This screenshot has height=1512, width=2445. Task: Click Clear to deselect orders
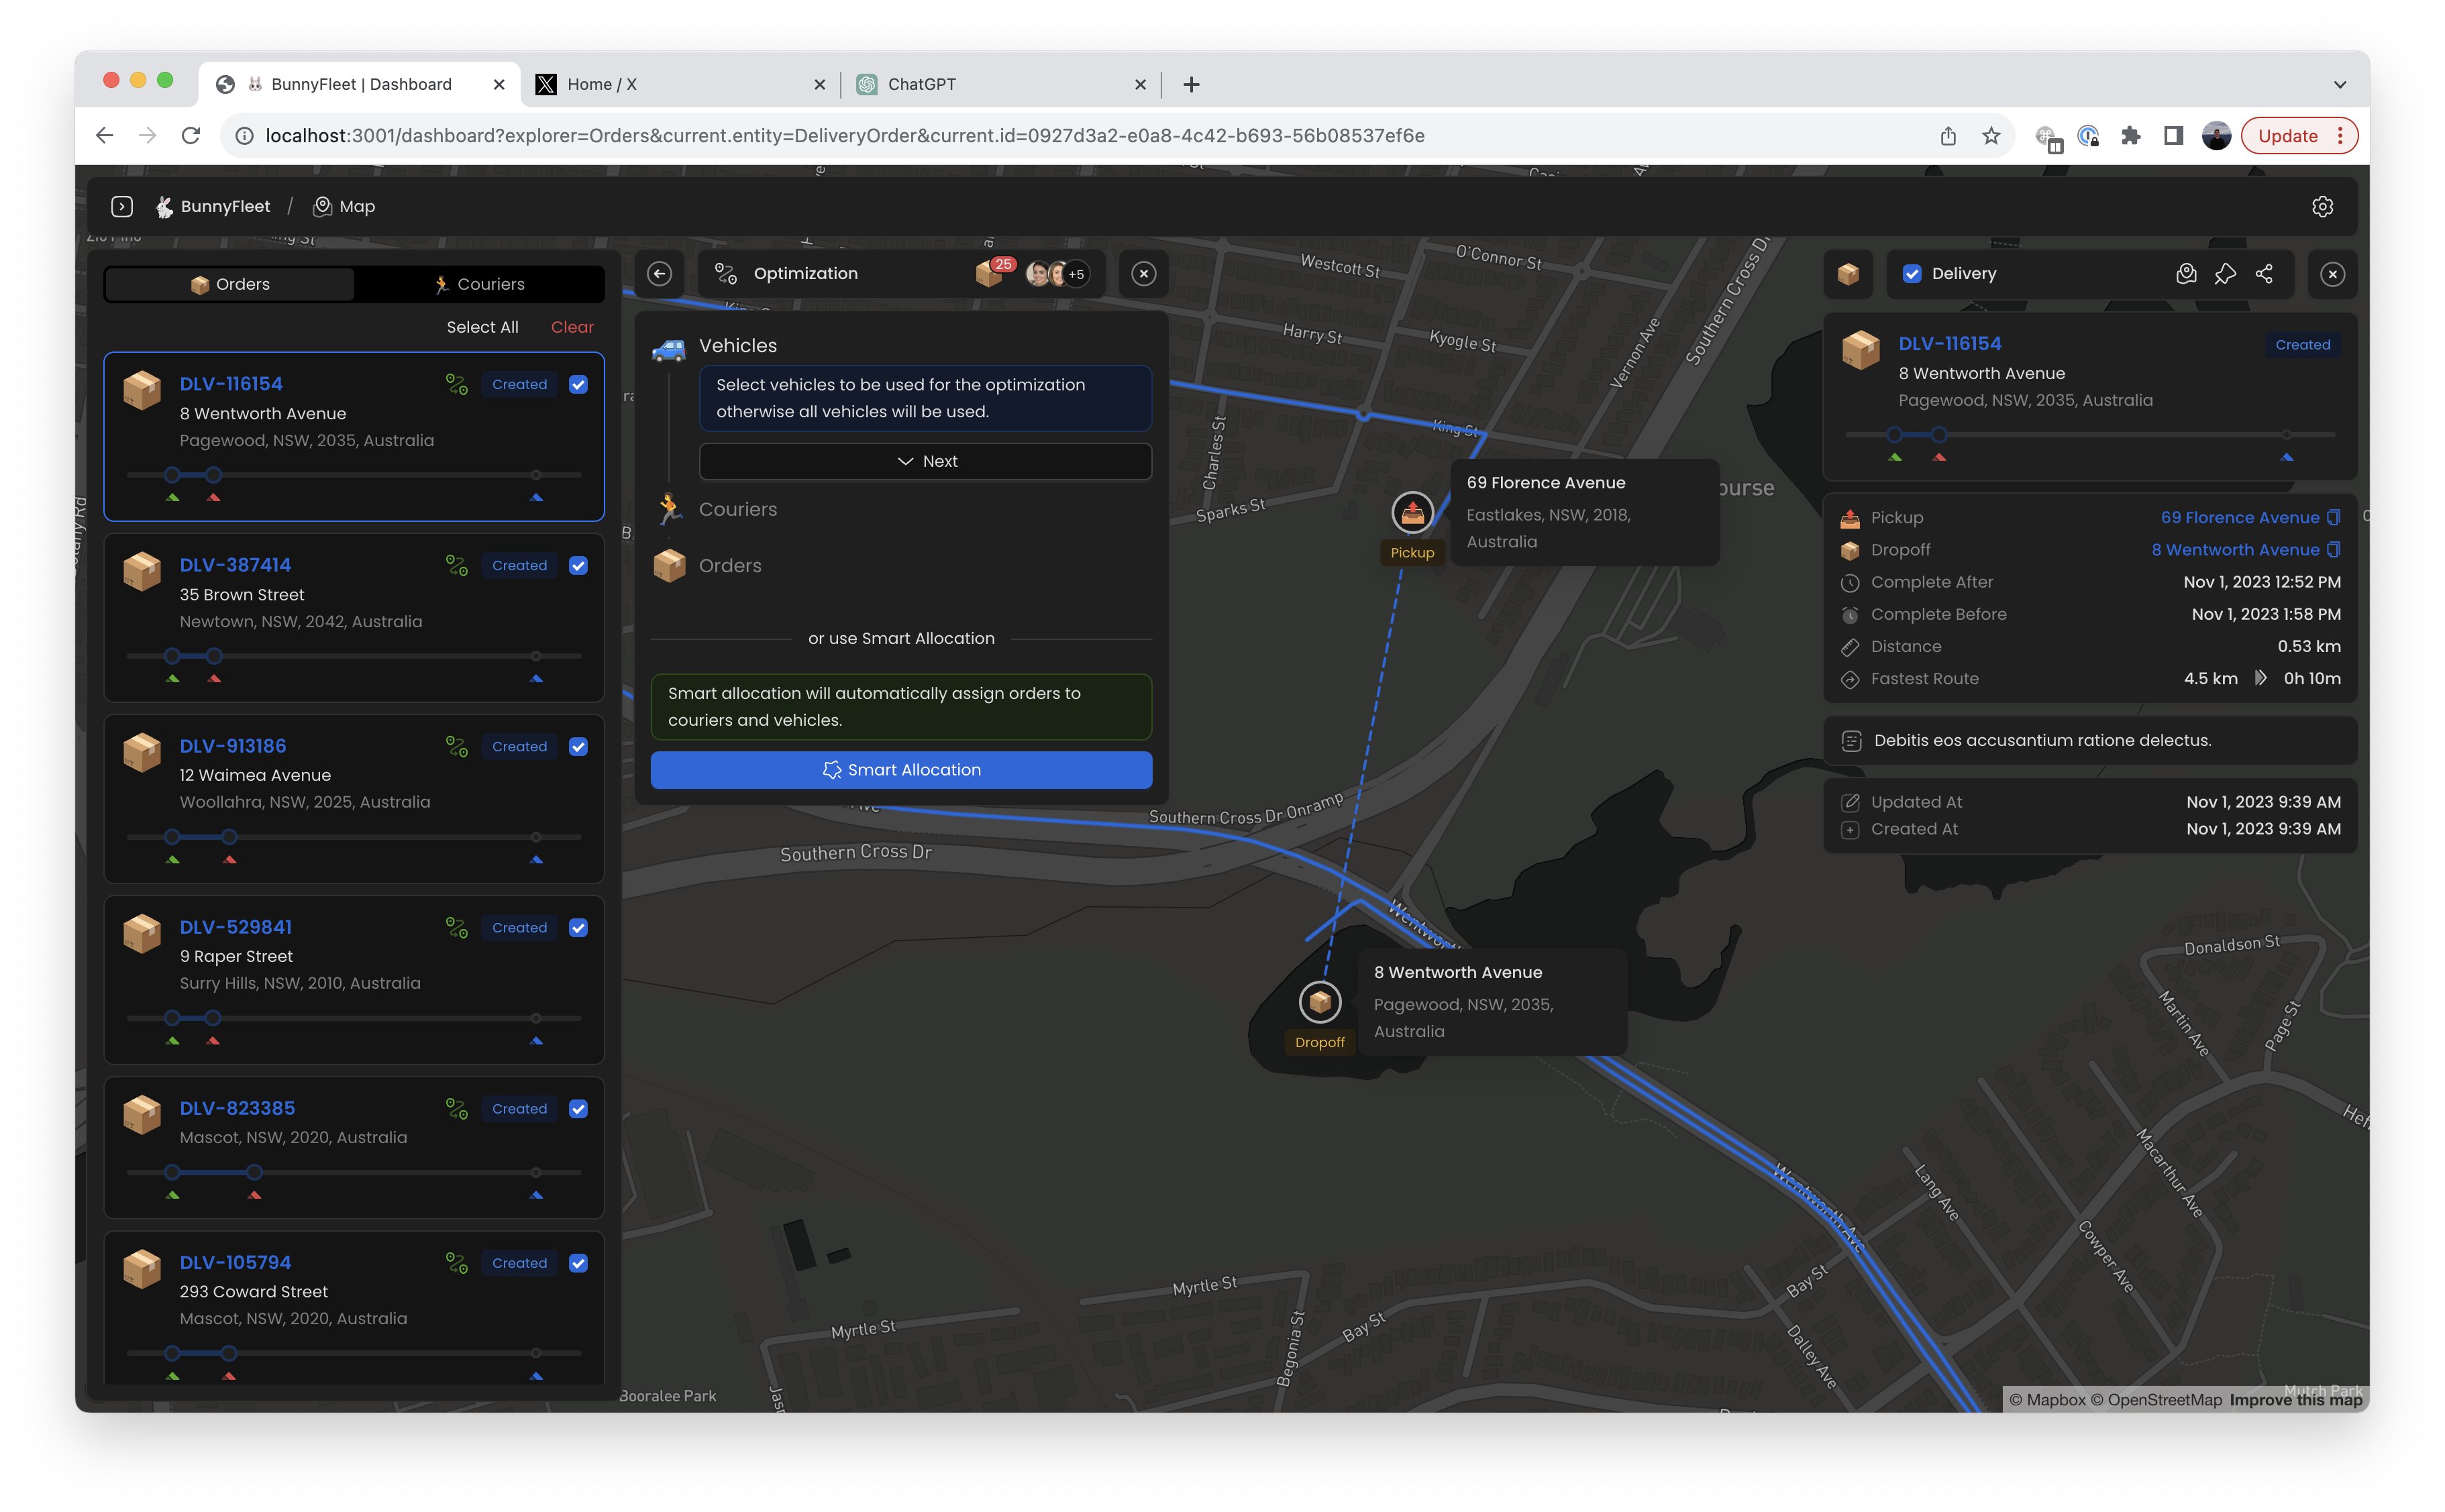[x=572, y=328]
